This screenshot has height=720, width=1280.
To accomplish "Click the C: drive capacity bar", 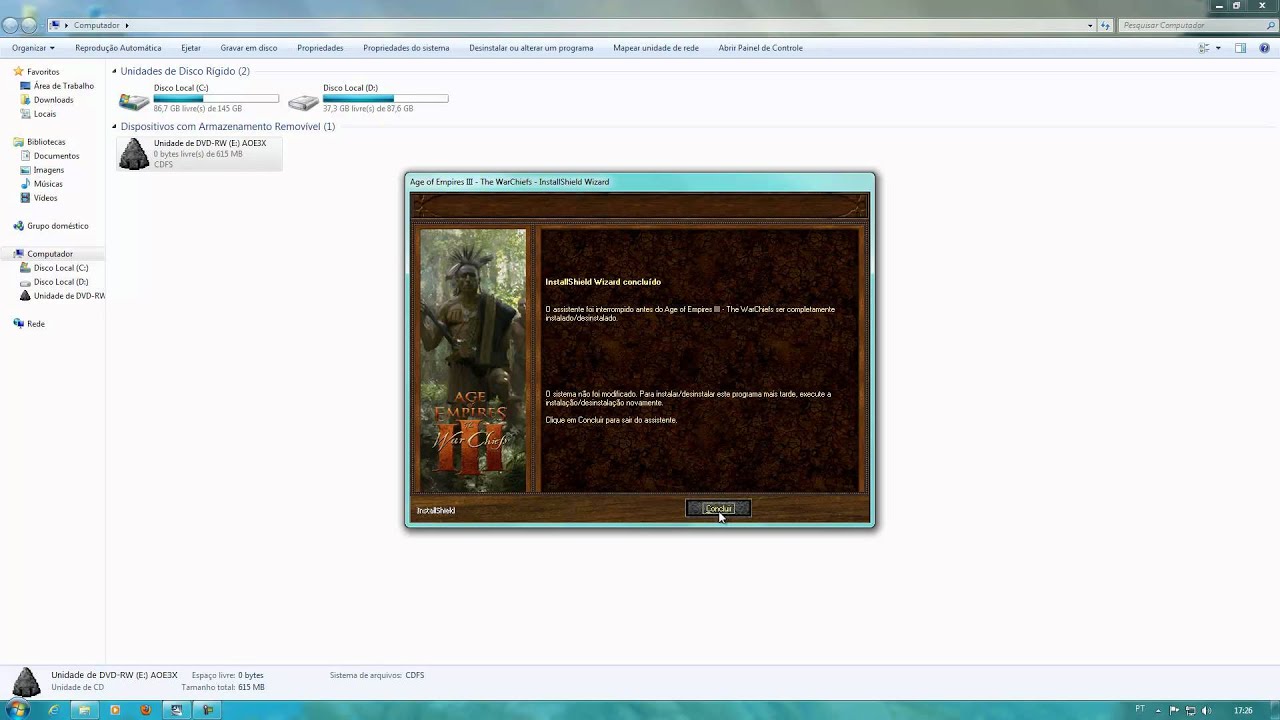I will [x=216, y=98].
